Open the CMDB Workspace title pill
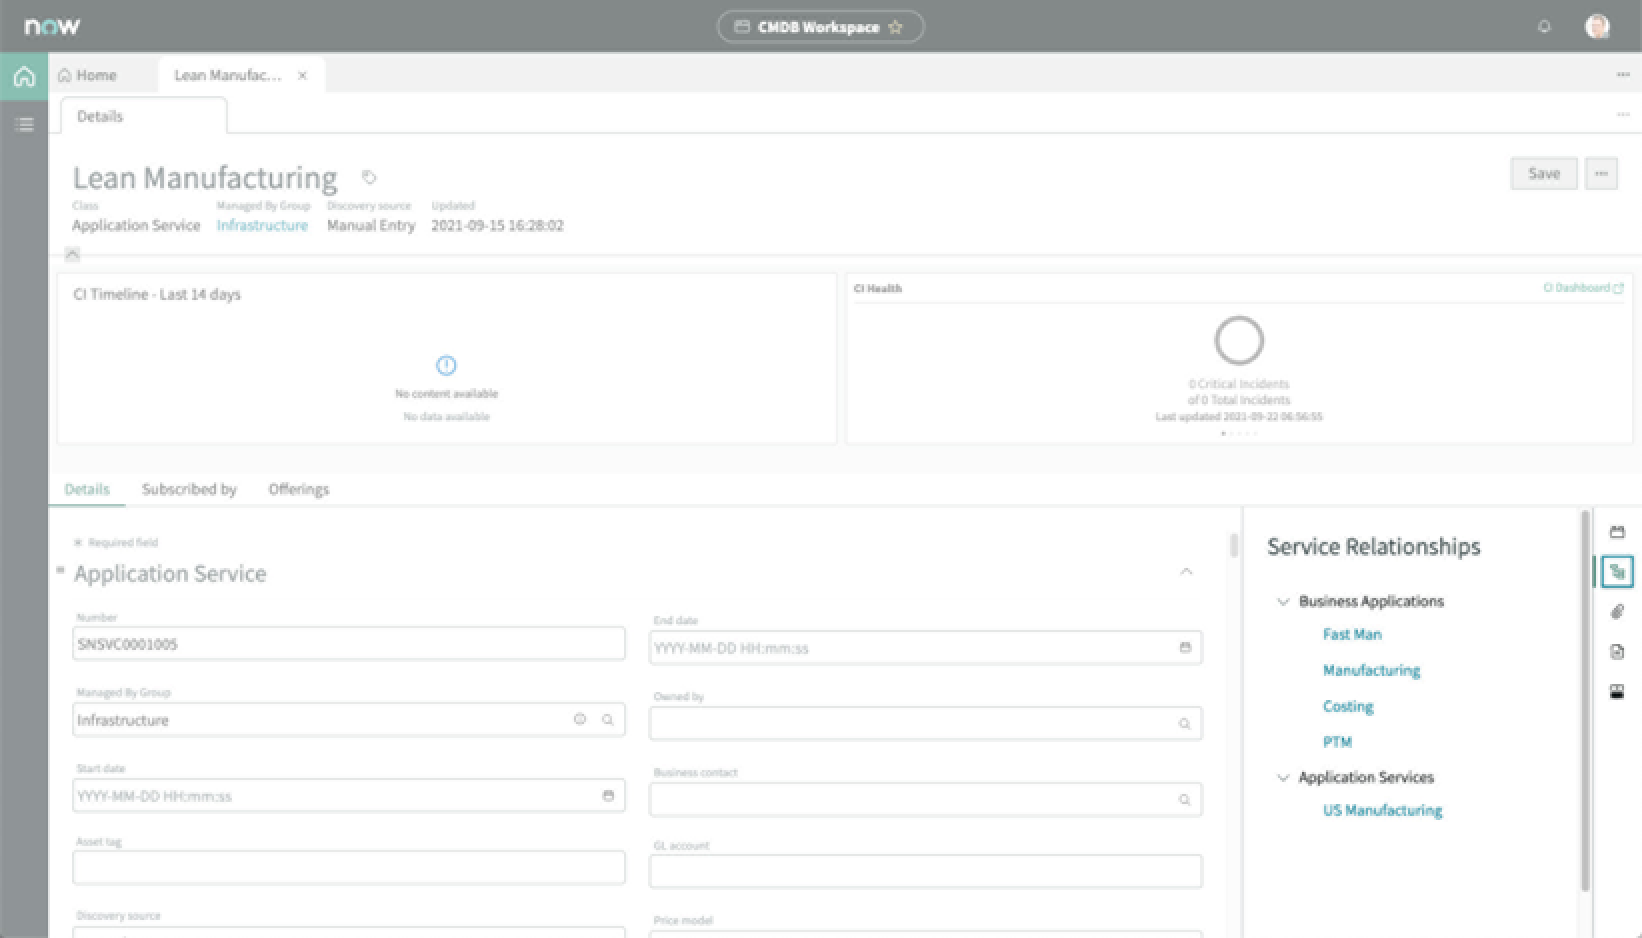Image resolution: width=1642 pixels, height=938 pixels. [820, 27]
